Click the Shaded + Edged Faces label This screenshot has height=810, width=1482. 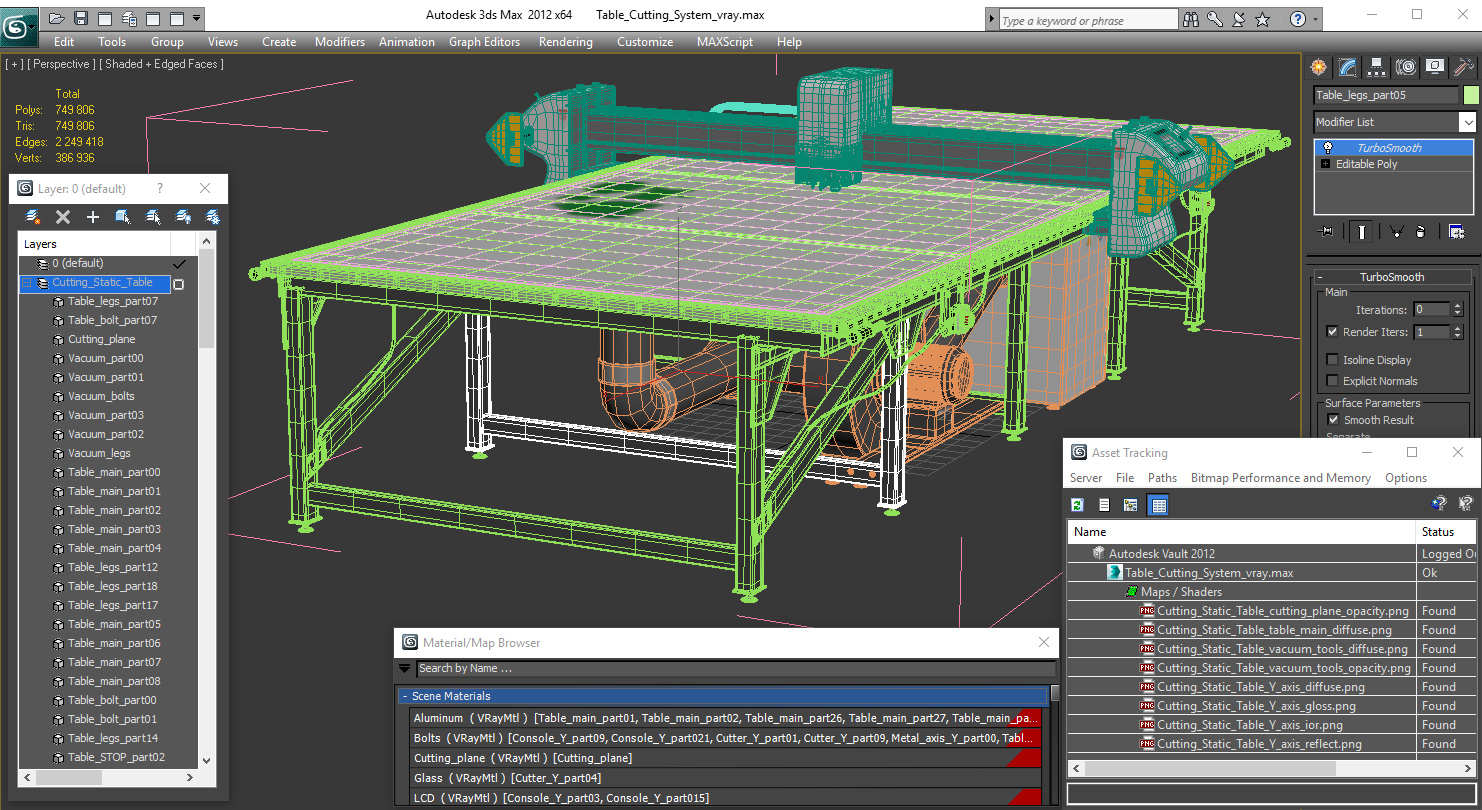point(162,64)
